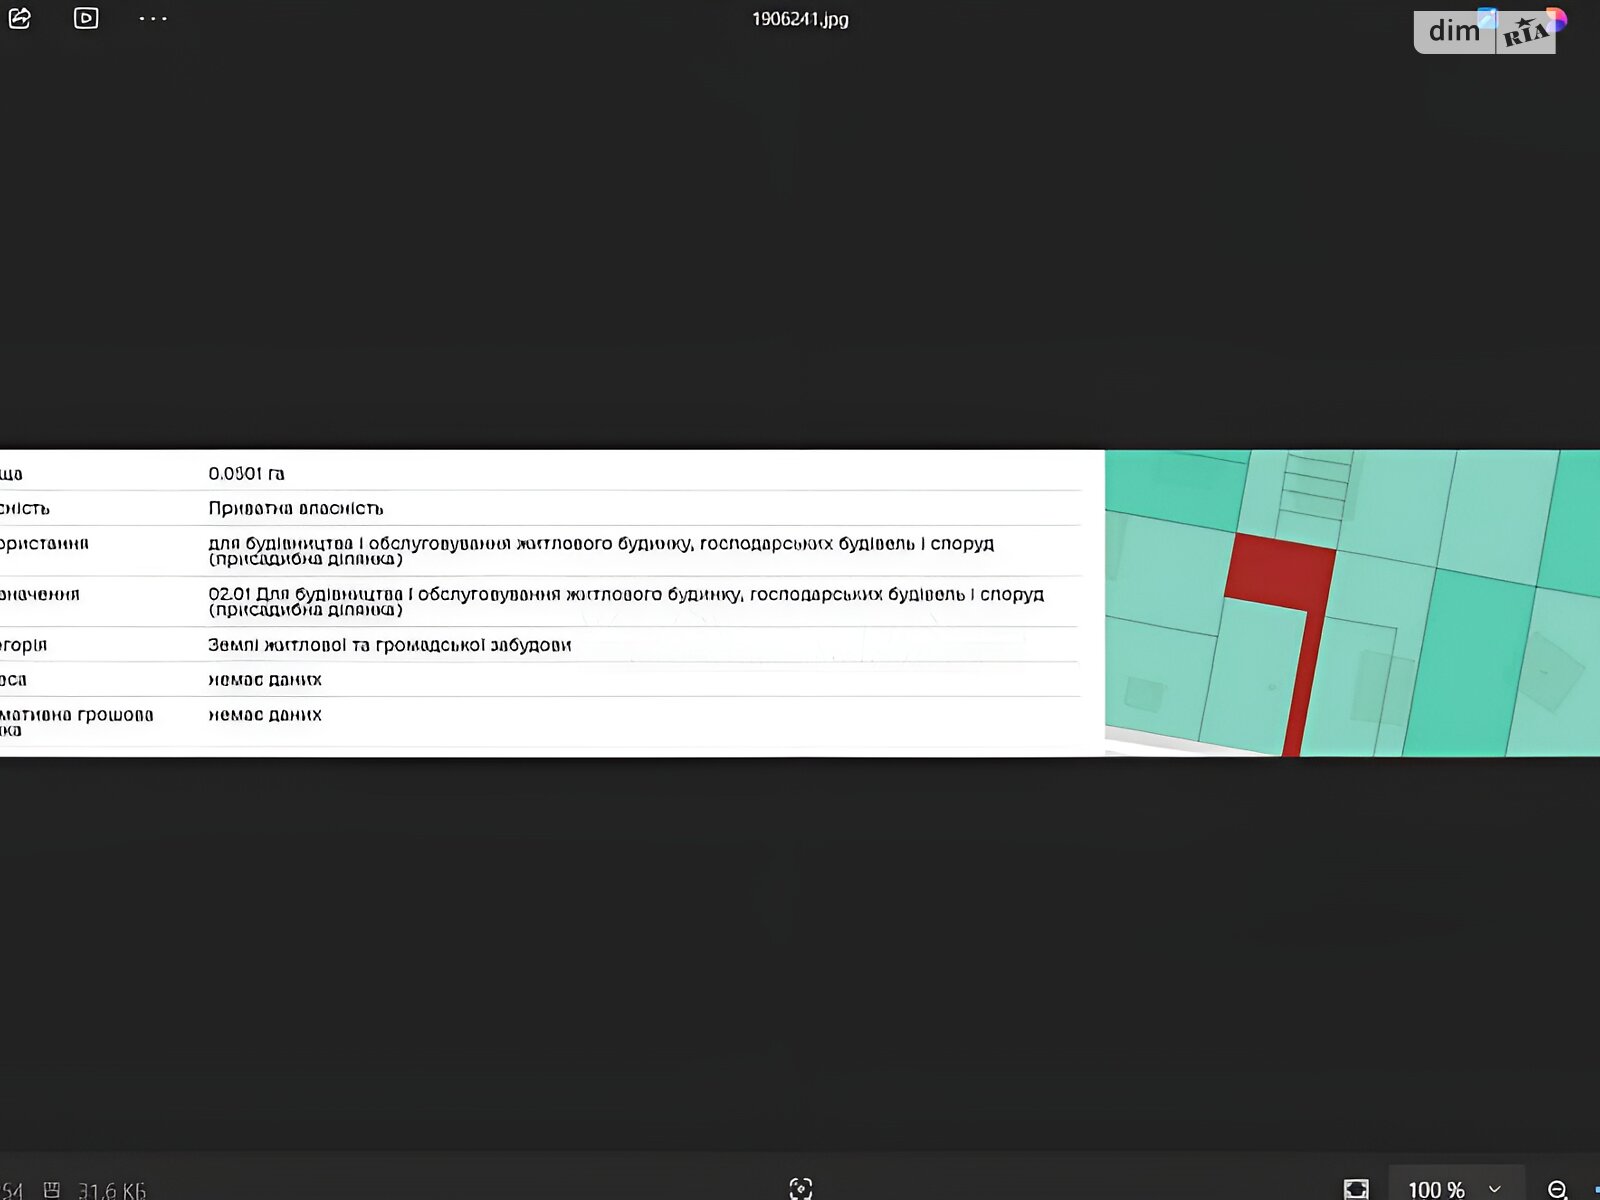Click the 'немає даних' value next to 'матична грошова'

point(265,714)
